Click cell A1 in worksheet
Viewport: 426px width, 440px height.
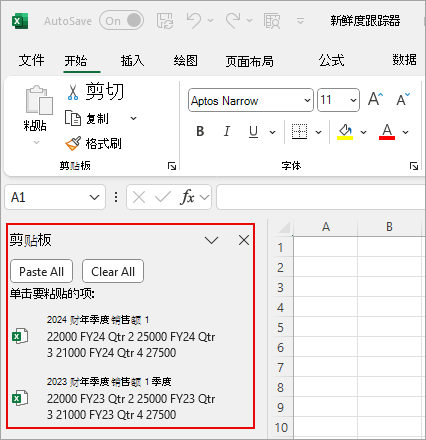(325, 247)
